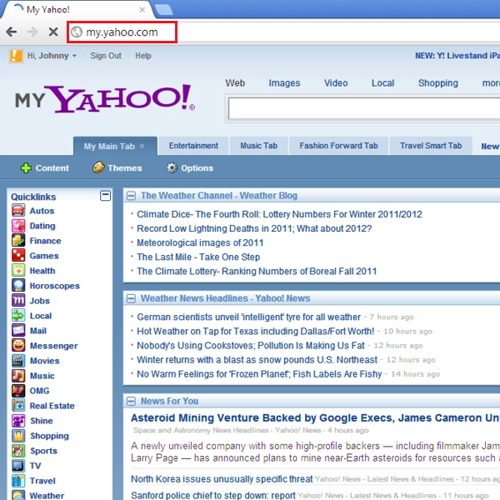Click the Options gear icon
The height and width of the screenshot is (500, 500).
172,168
